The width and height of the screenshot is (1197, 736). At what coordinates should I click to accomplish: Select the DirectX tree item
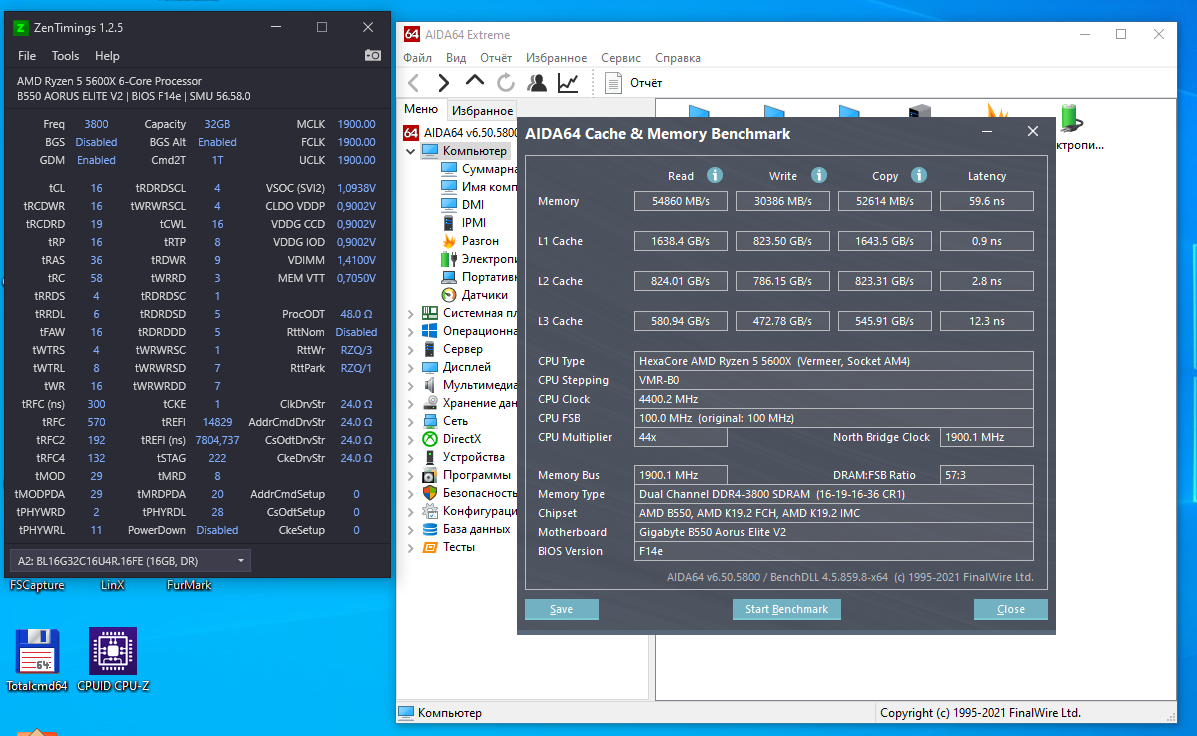pyautogui.click(x=462, y=439)
